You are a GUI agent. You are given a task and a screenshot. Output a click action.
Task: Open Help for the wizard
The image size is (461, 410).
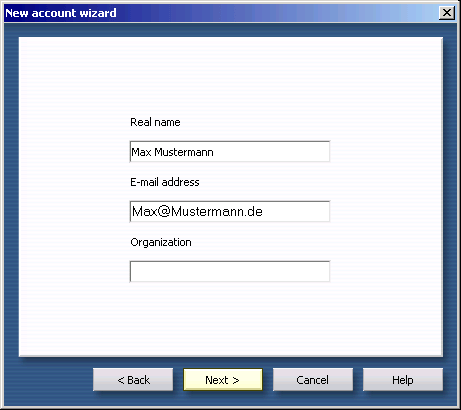(403, 379)
